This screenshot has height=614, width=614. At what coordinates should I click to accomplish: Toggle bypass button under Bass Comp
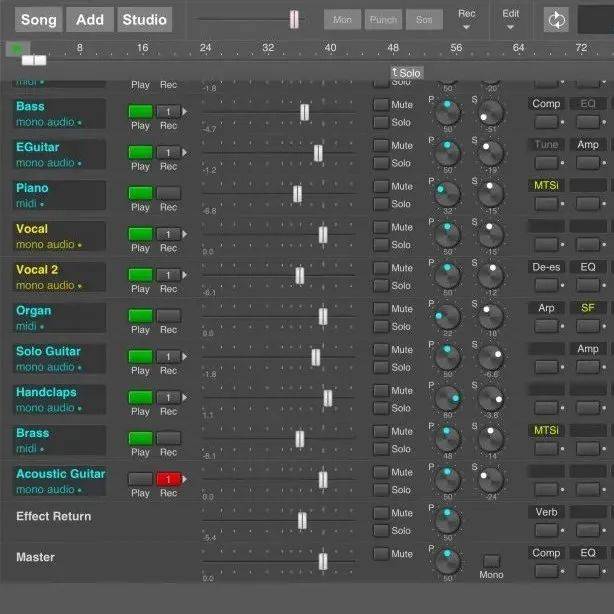(x=546, y=122)
